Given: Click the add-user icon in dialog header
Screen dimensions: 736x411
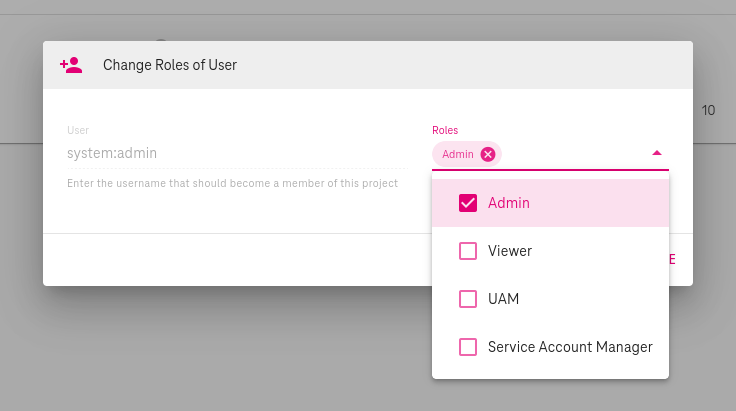Looking at the screenshot, I should click(x=70, y=65).
